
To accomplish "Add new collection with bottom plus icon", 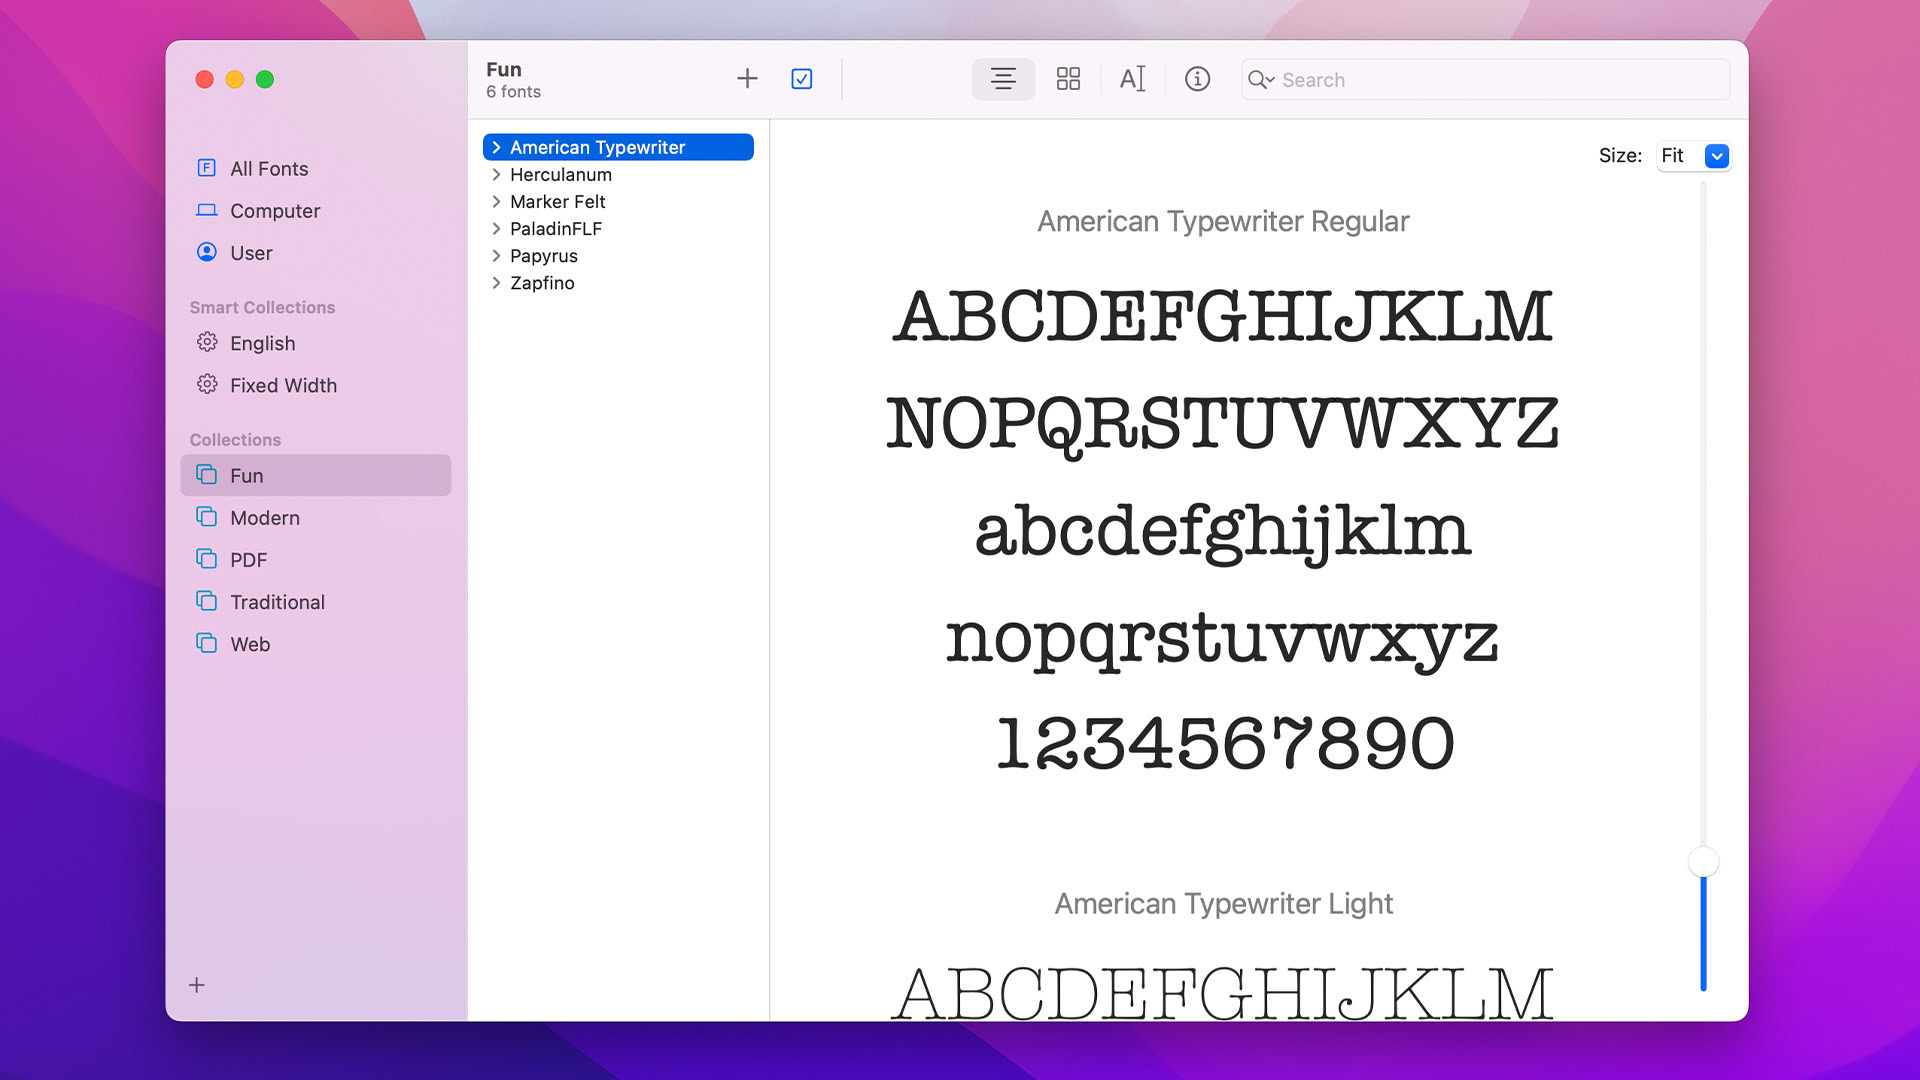I will tap(197, 985).
